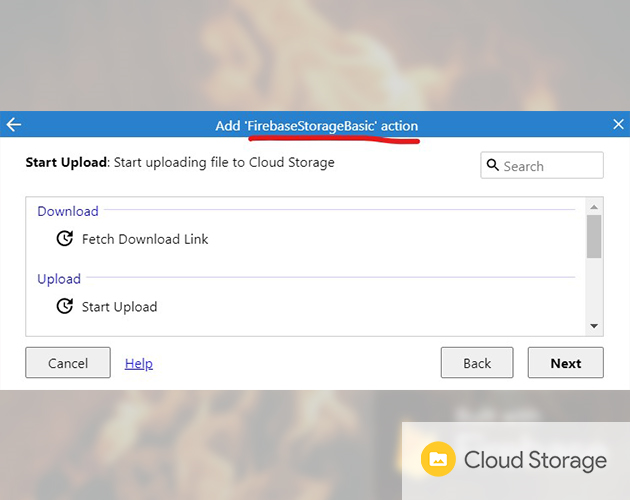Click the Start Upload action icon
Screen dimensions: 630x500
pyautogui.click(x=65, y=306)
